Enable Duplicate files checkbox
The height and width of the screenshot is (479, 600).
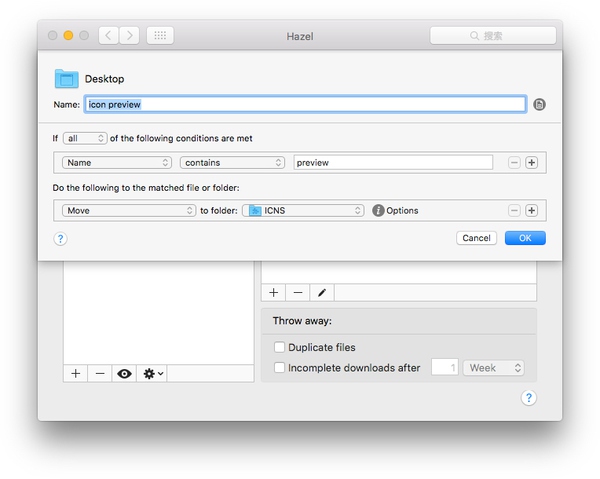click(279, 347)
